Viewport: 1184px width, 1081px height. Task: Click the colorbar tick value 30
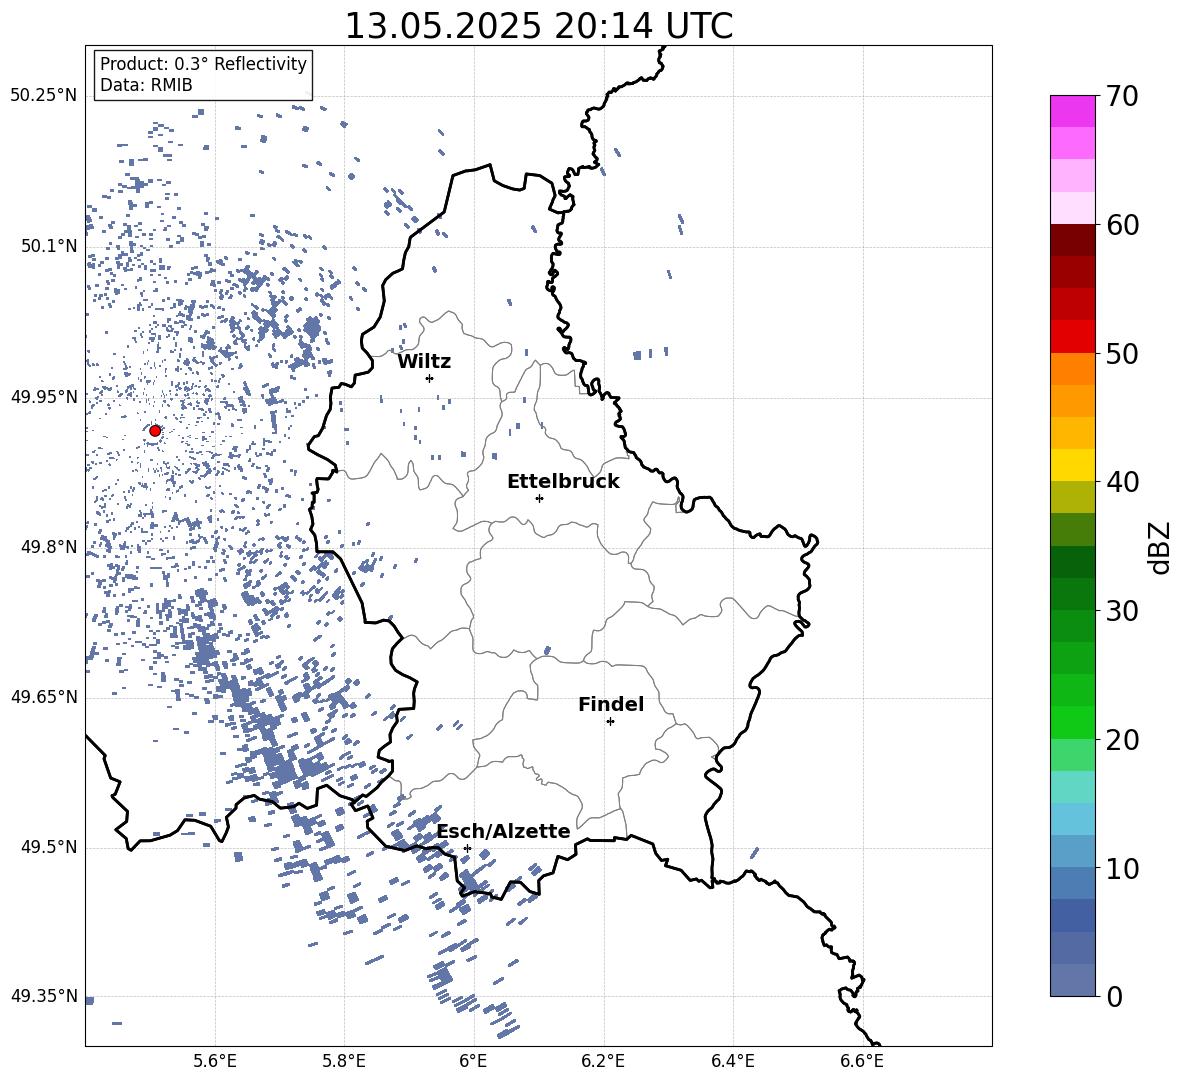(1122, 611)
